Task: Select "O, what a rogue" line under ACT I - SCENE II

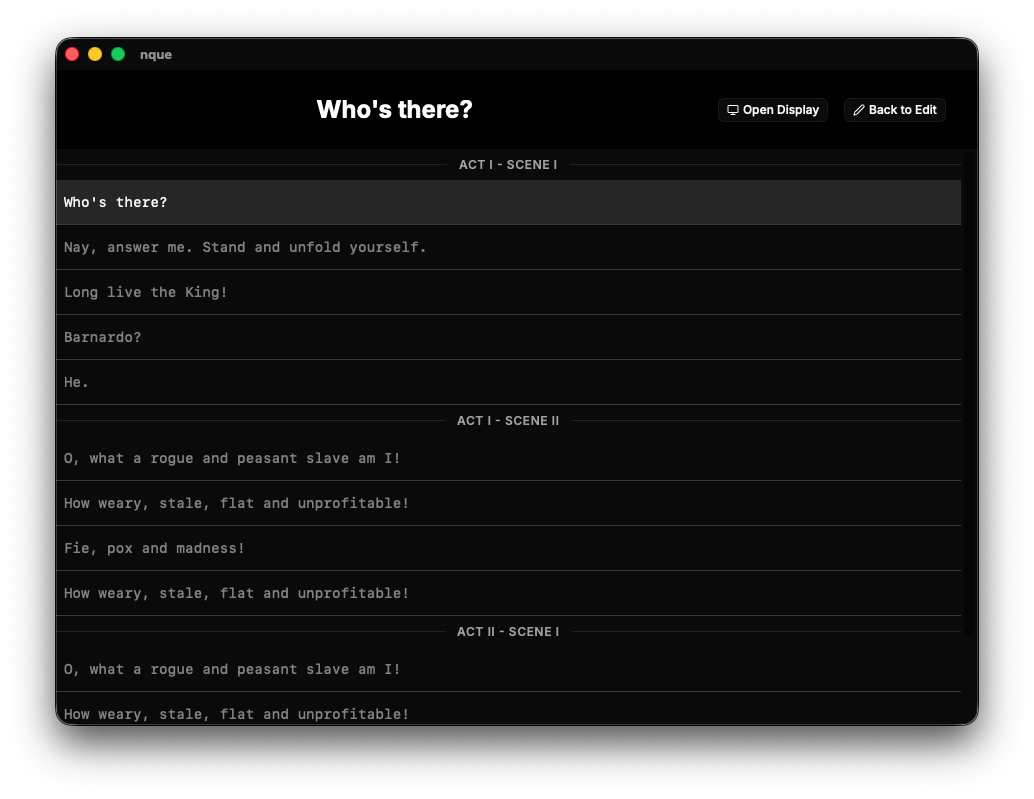Action: pyautogui.click(x=508, y=458)
